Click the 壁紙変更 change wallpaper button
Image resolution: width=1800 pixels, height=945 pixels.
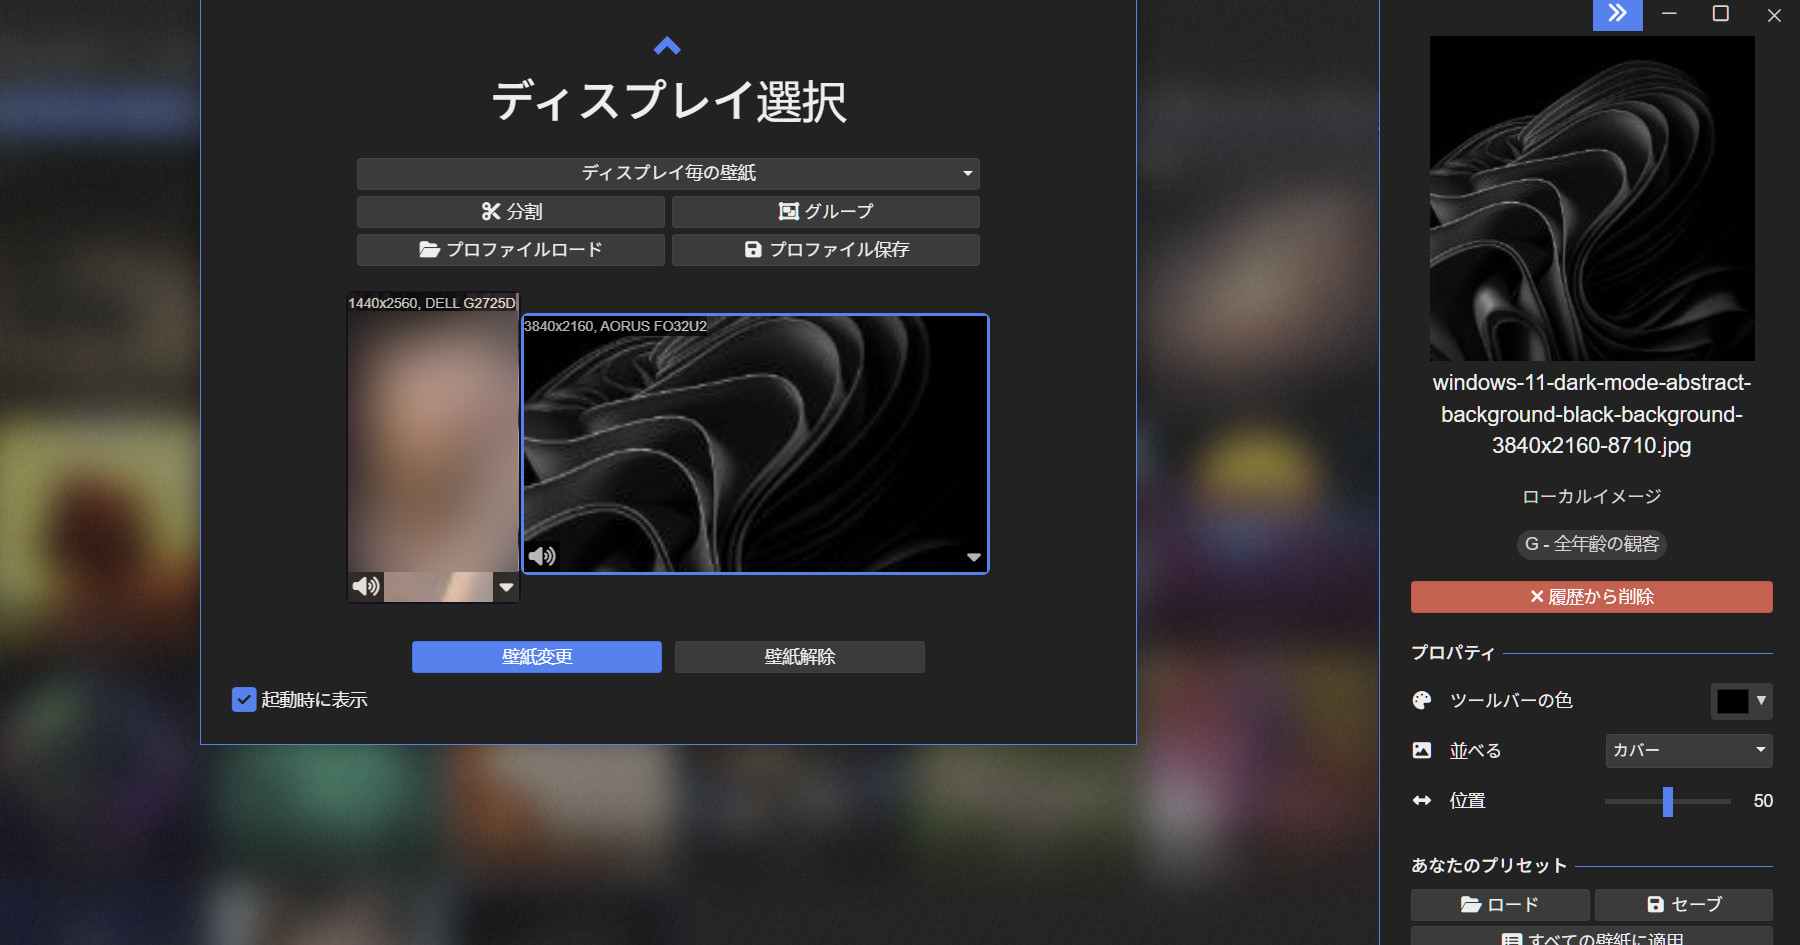[x=537, y=657]
